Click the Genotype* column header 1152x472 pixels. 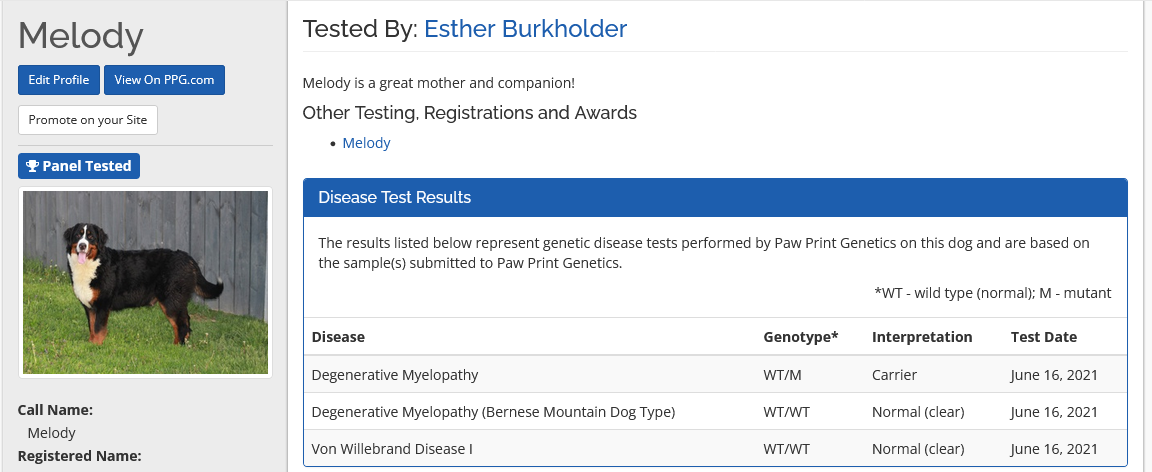pos(800,337)
